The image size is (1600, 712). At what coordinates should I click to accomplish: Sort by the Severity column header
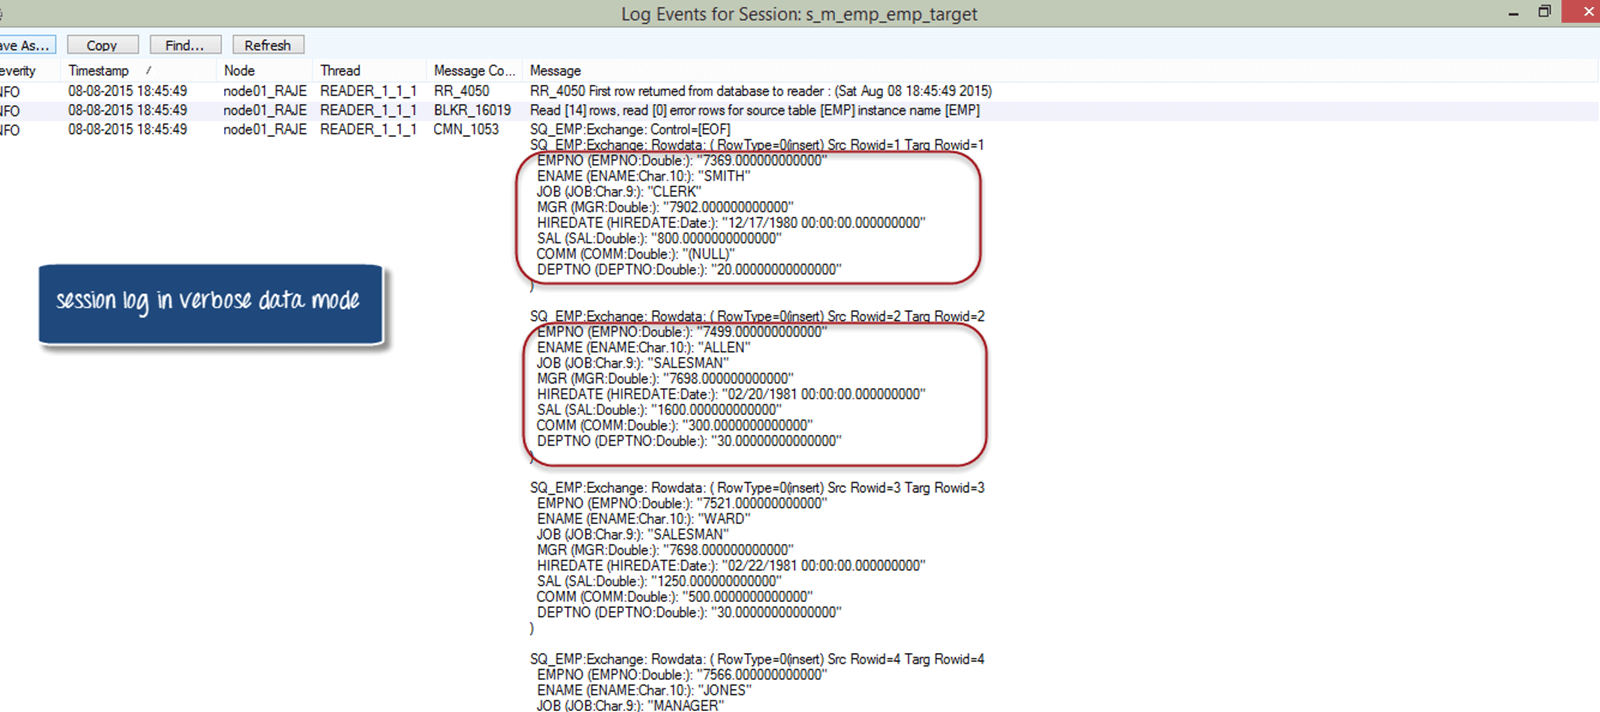pos(18,71)
